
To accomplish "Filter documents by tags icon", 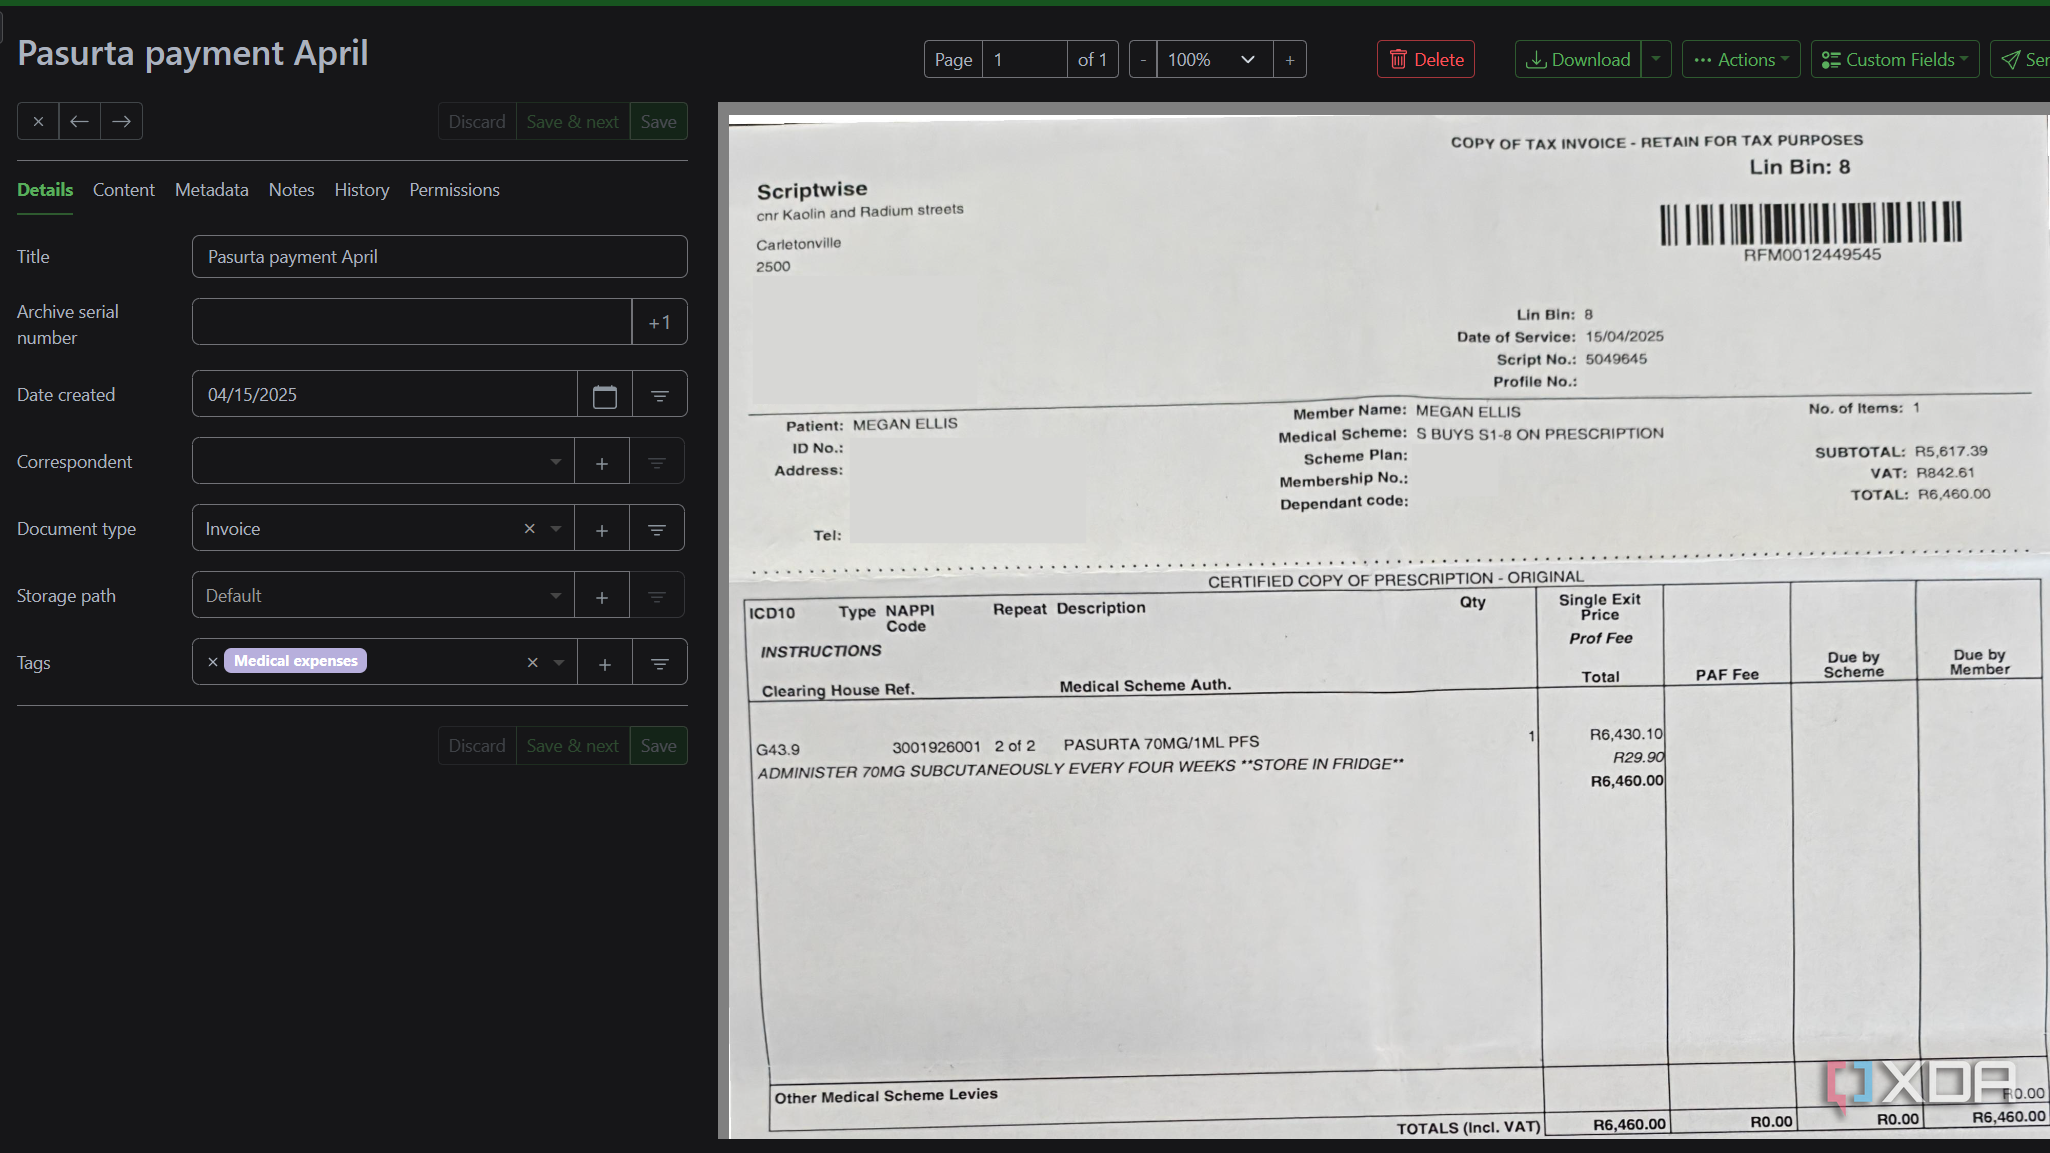I will 660,663.
